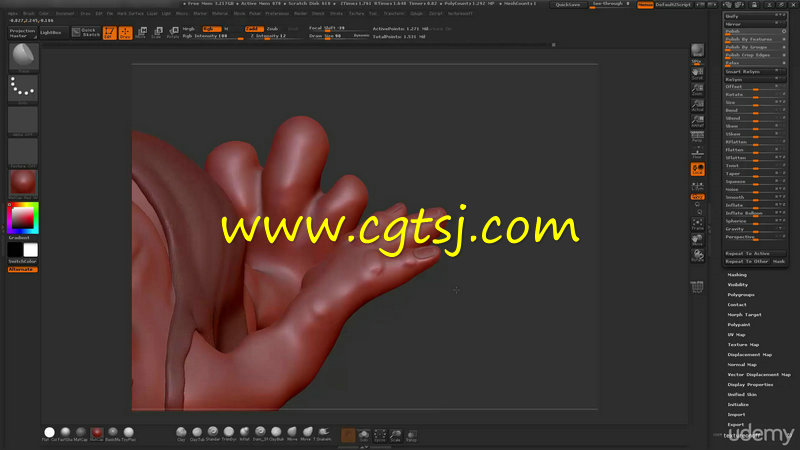Open the Texture selector slot
The height and width of the screenshot is (450, 800).
point(23,152)
